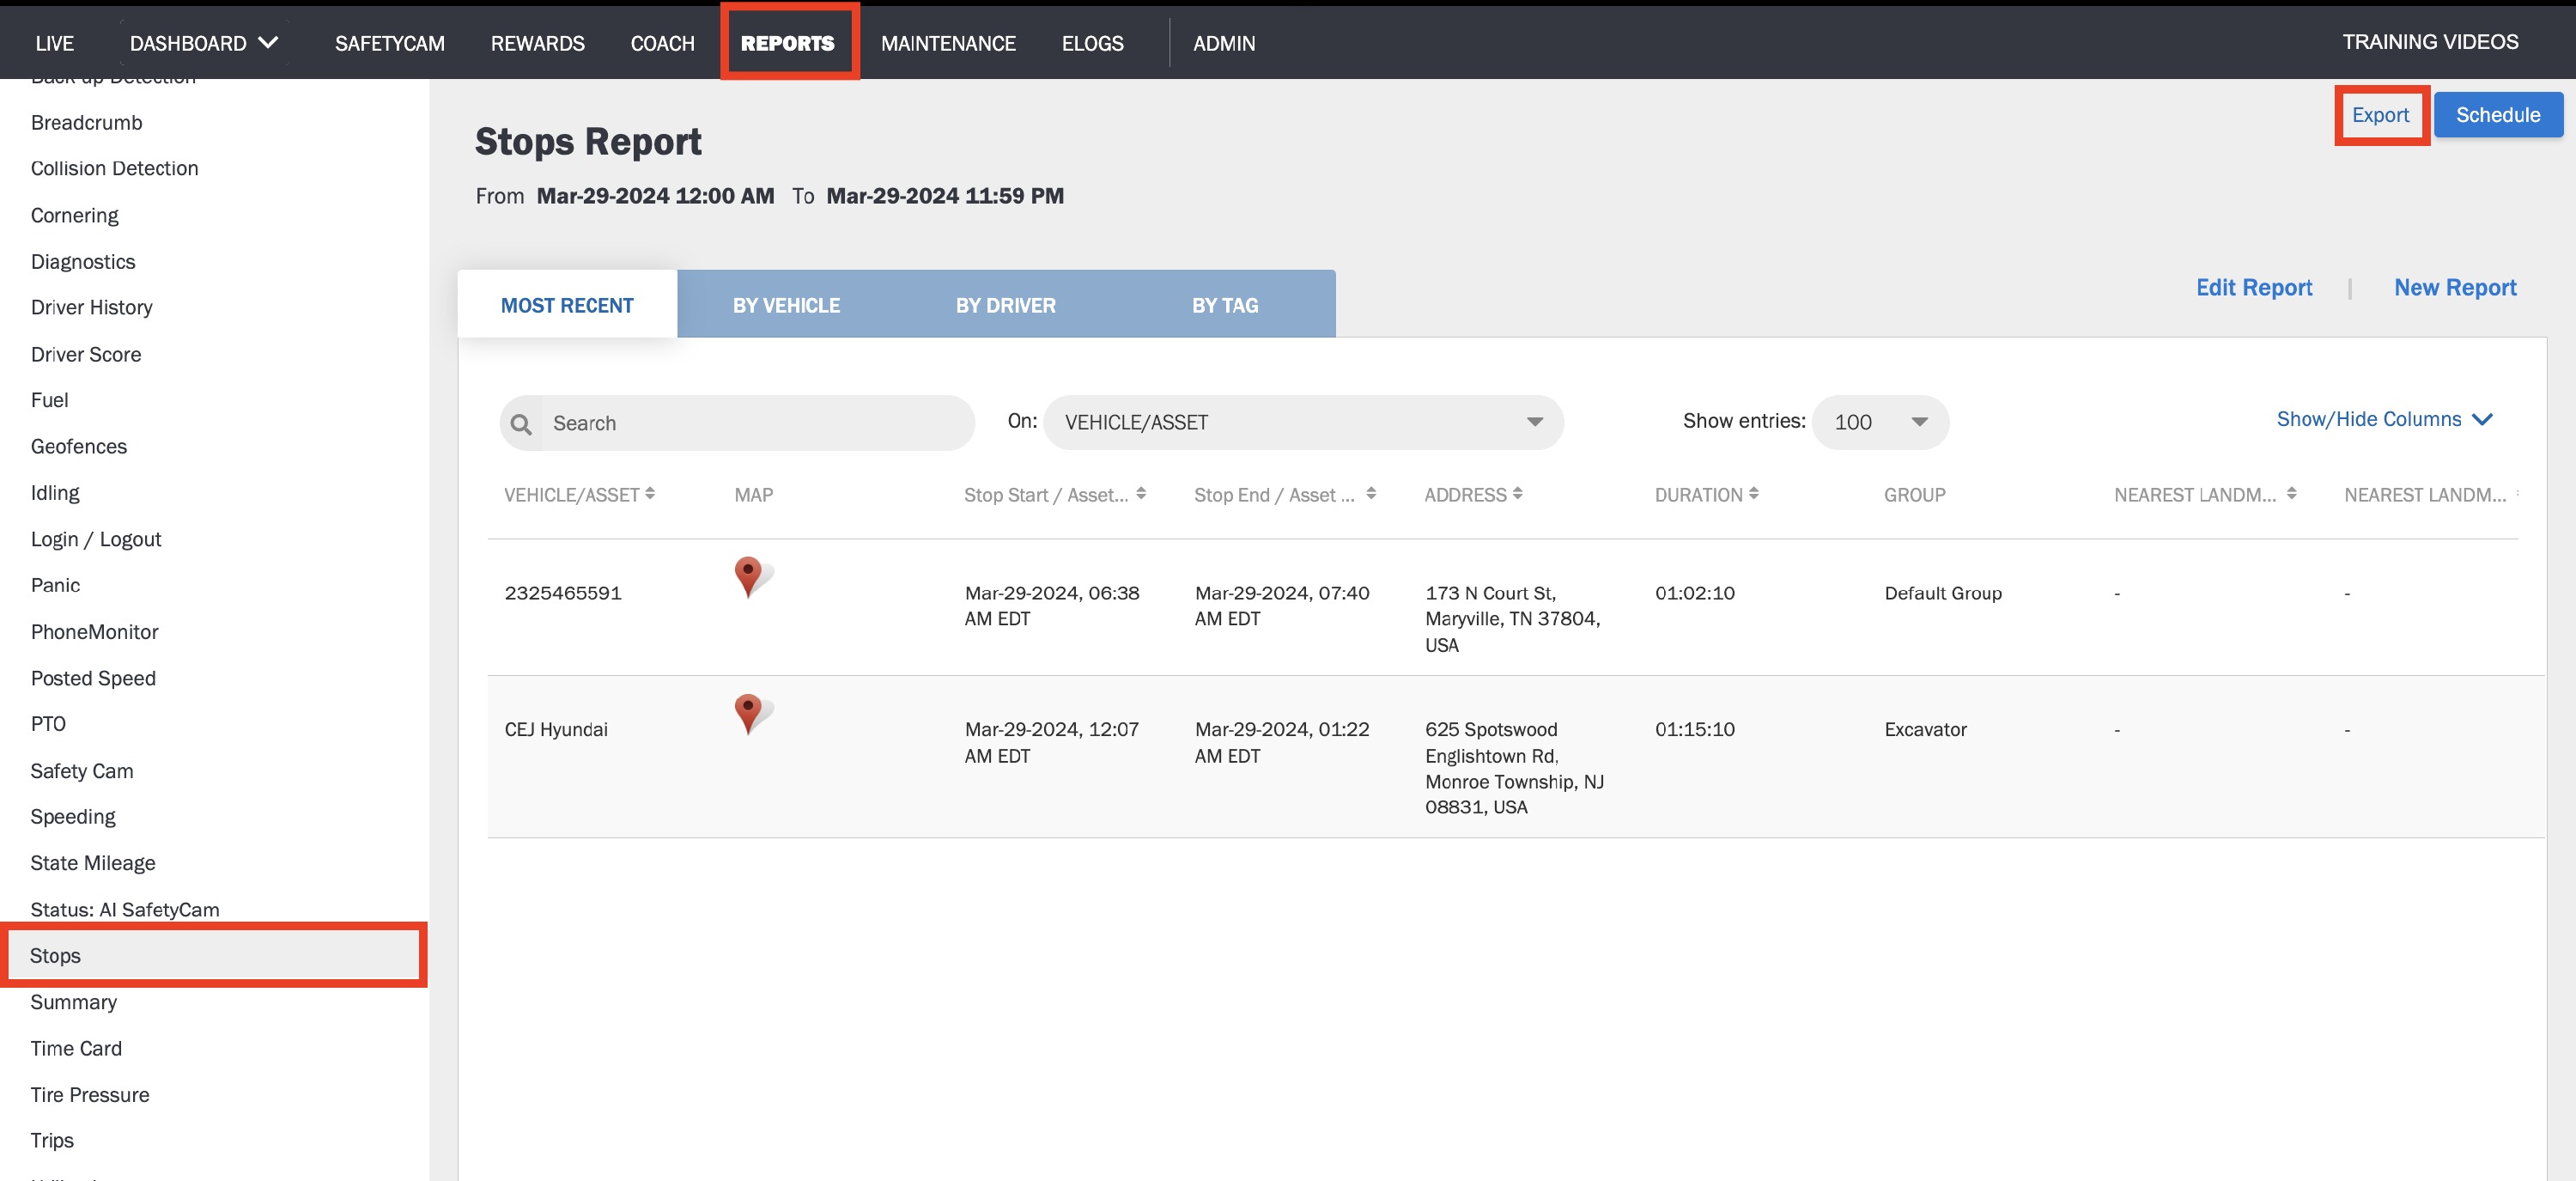Open COACH from navigation bar

click(x=662, y=43)
